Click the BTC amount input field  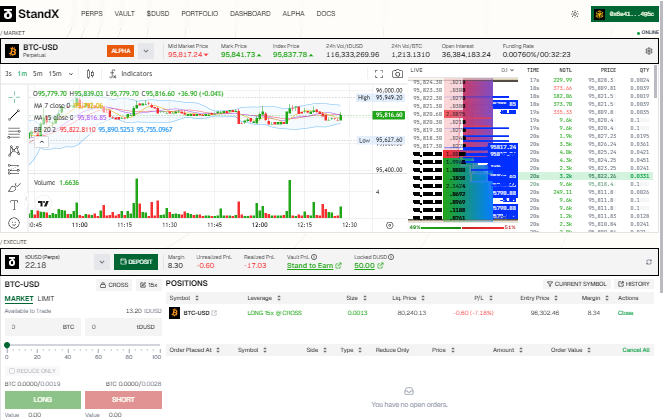[x=43, y=327]
